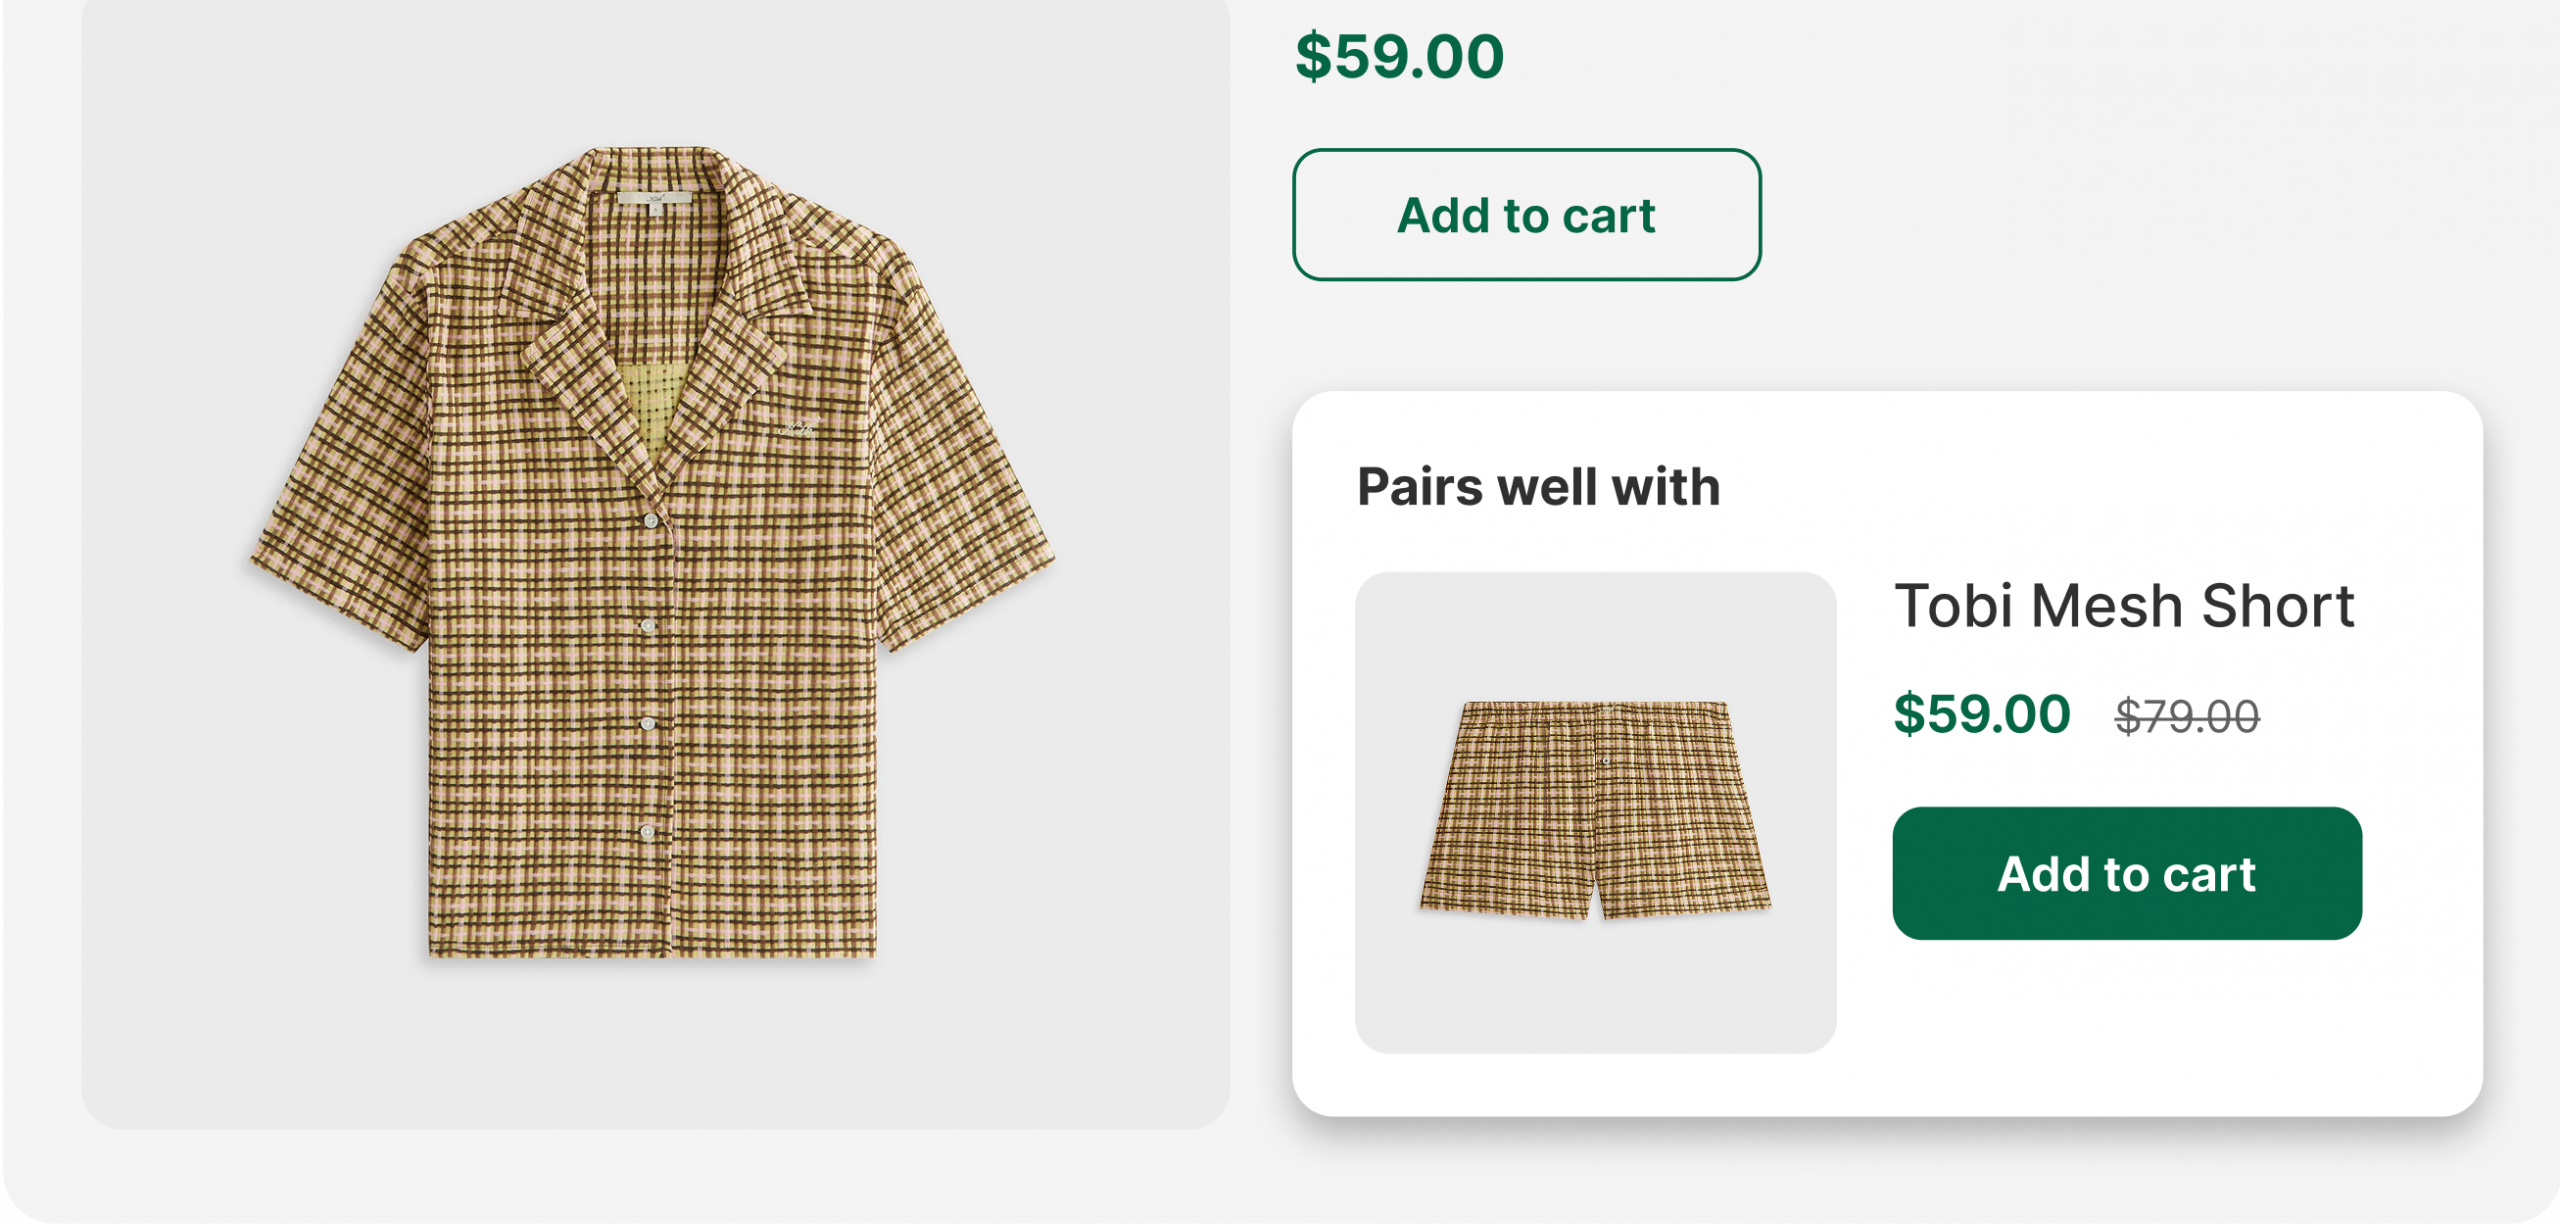The width and height of the screenshot is (2560, 1224).
Task: Click the top button on the plaid shirt
Action: pos(651,521)
